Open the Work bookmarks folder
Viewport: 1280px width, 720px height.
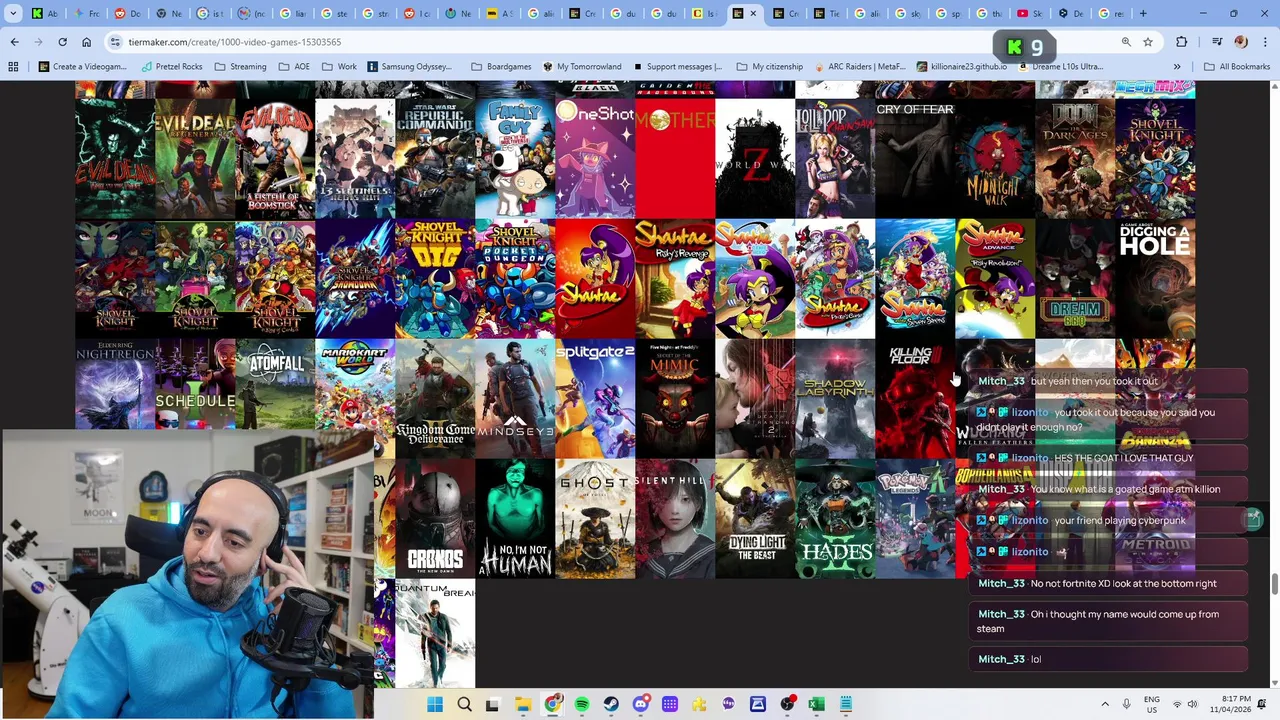[340, 67]
